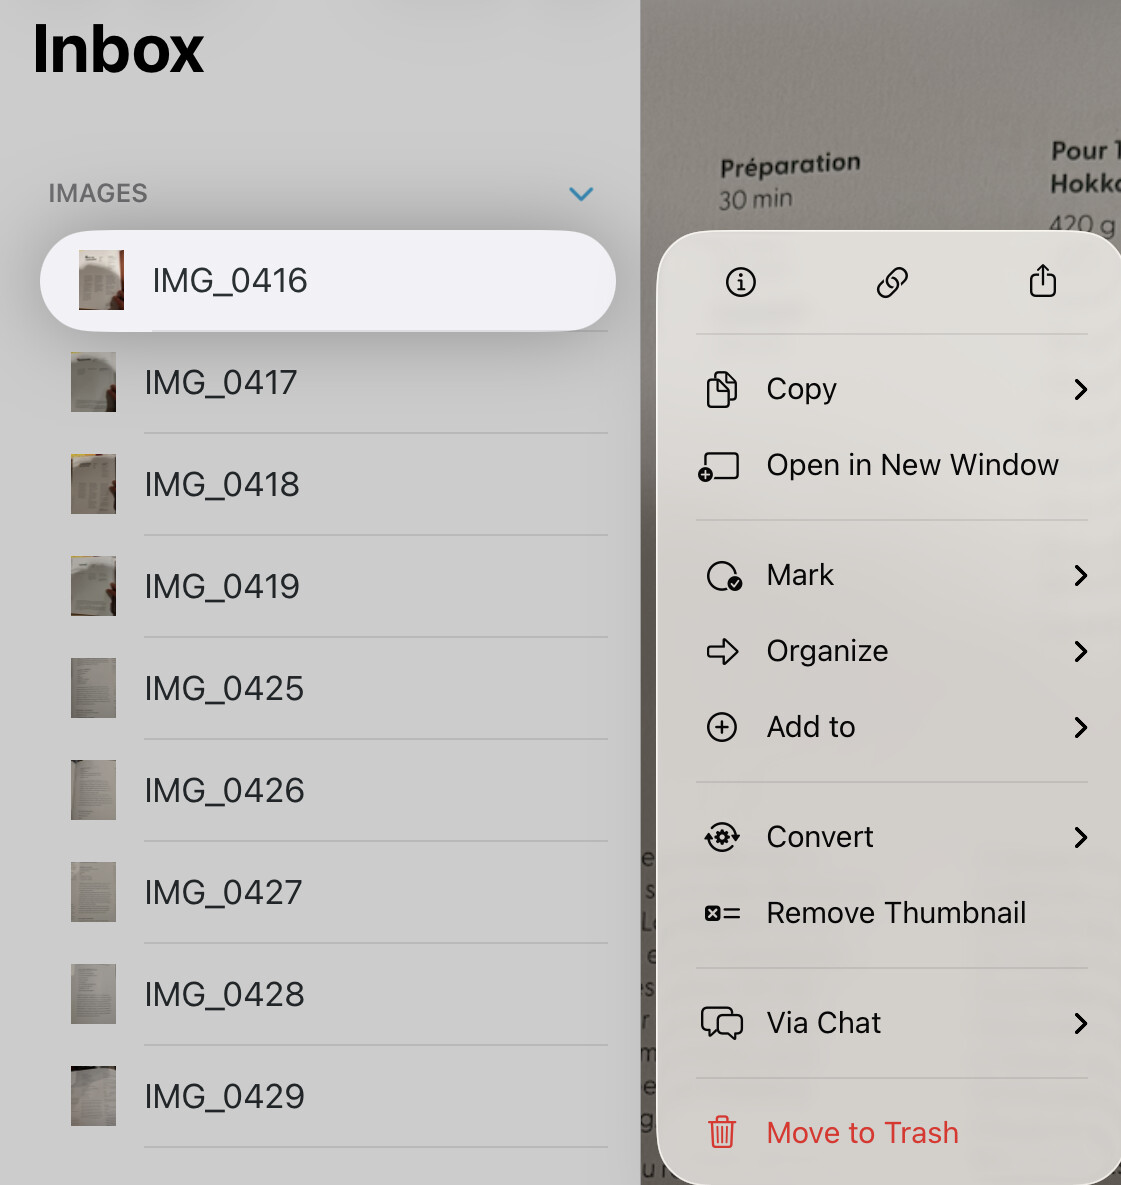Select IMG_0425 in the list
The image size is (1121, 1185).
point(328,688)
